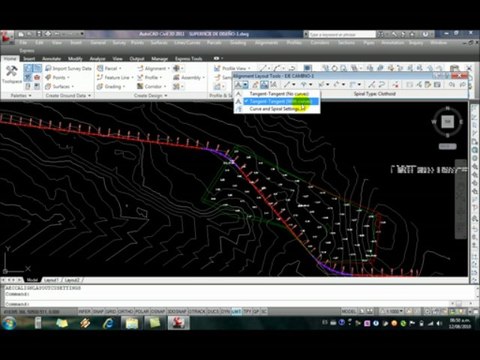Click the Delete PI icon in Alignment Layout Tools
Image resolution: width=480 pixels, height=360 pixels.
point(264,85)
